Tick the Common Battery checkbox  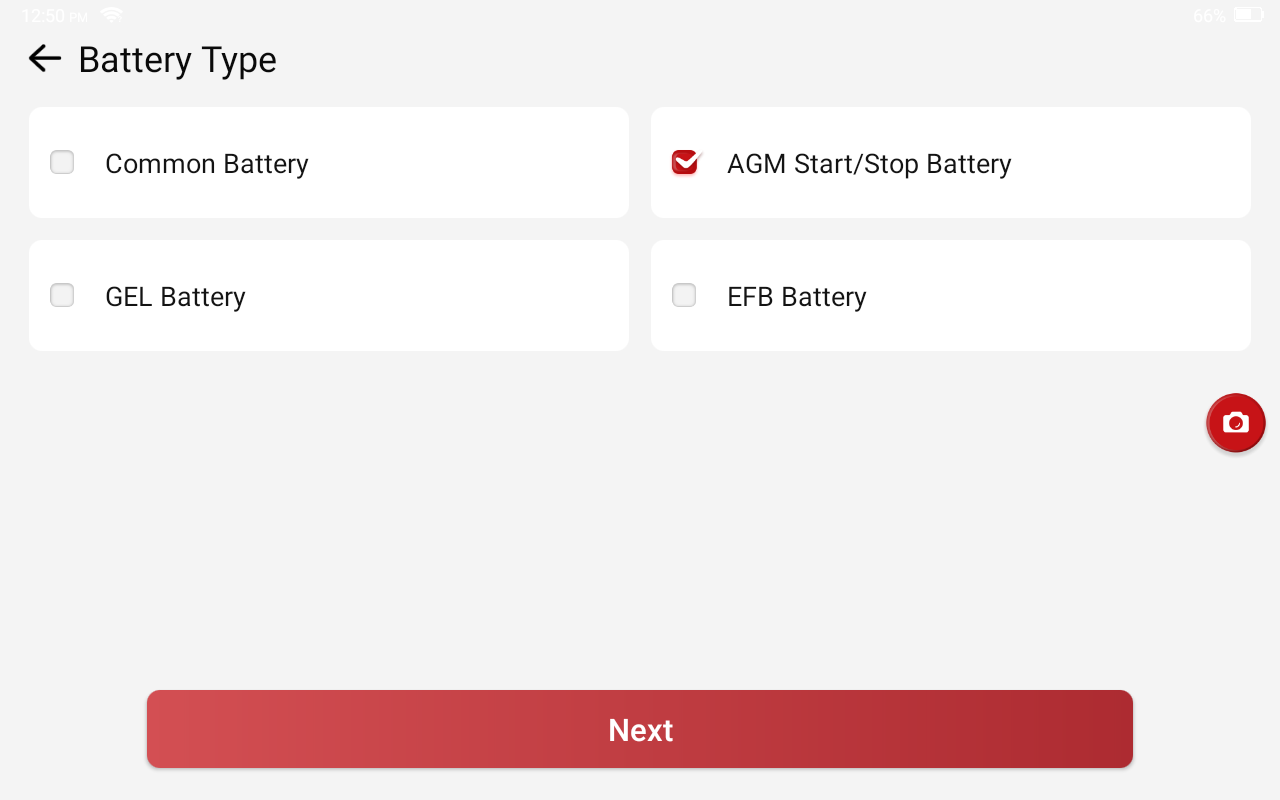click(62, 162)
